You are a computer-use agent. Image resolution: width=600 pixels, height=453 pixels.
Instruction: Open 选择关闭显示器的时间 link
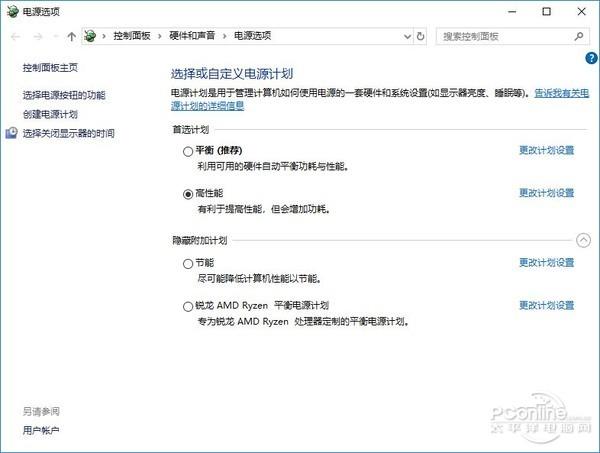pos(68,134)
